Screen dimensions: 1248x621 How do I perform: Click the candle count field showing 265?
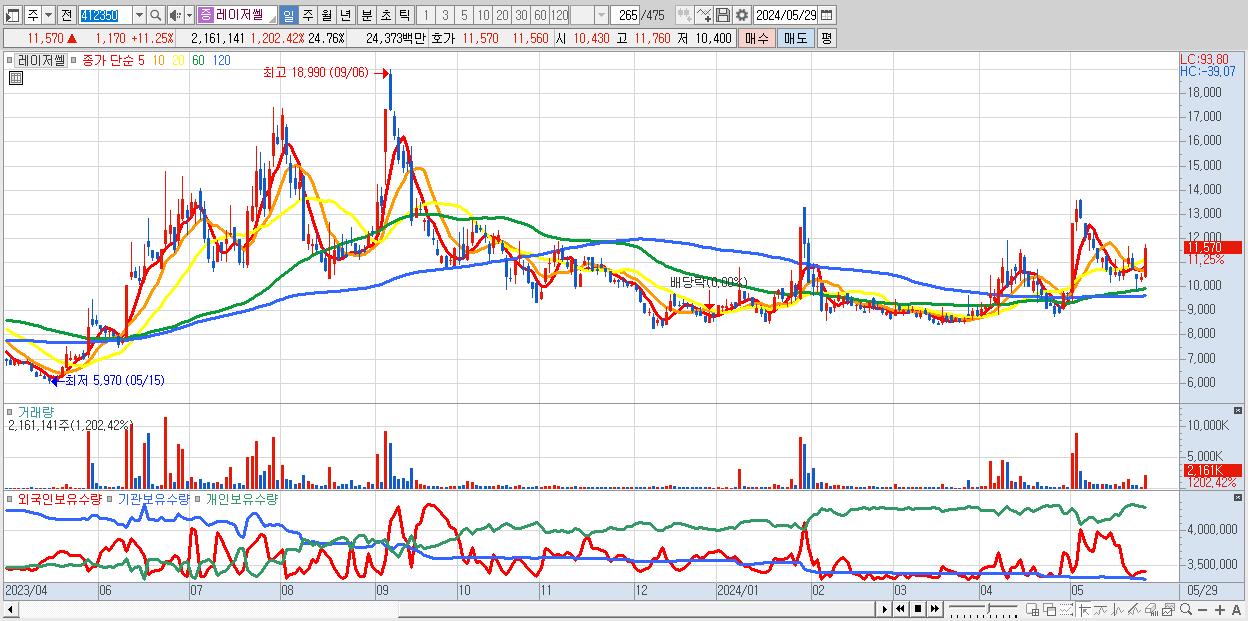pyautogui.click(x=625, y=16)
